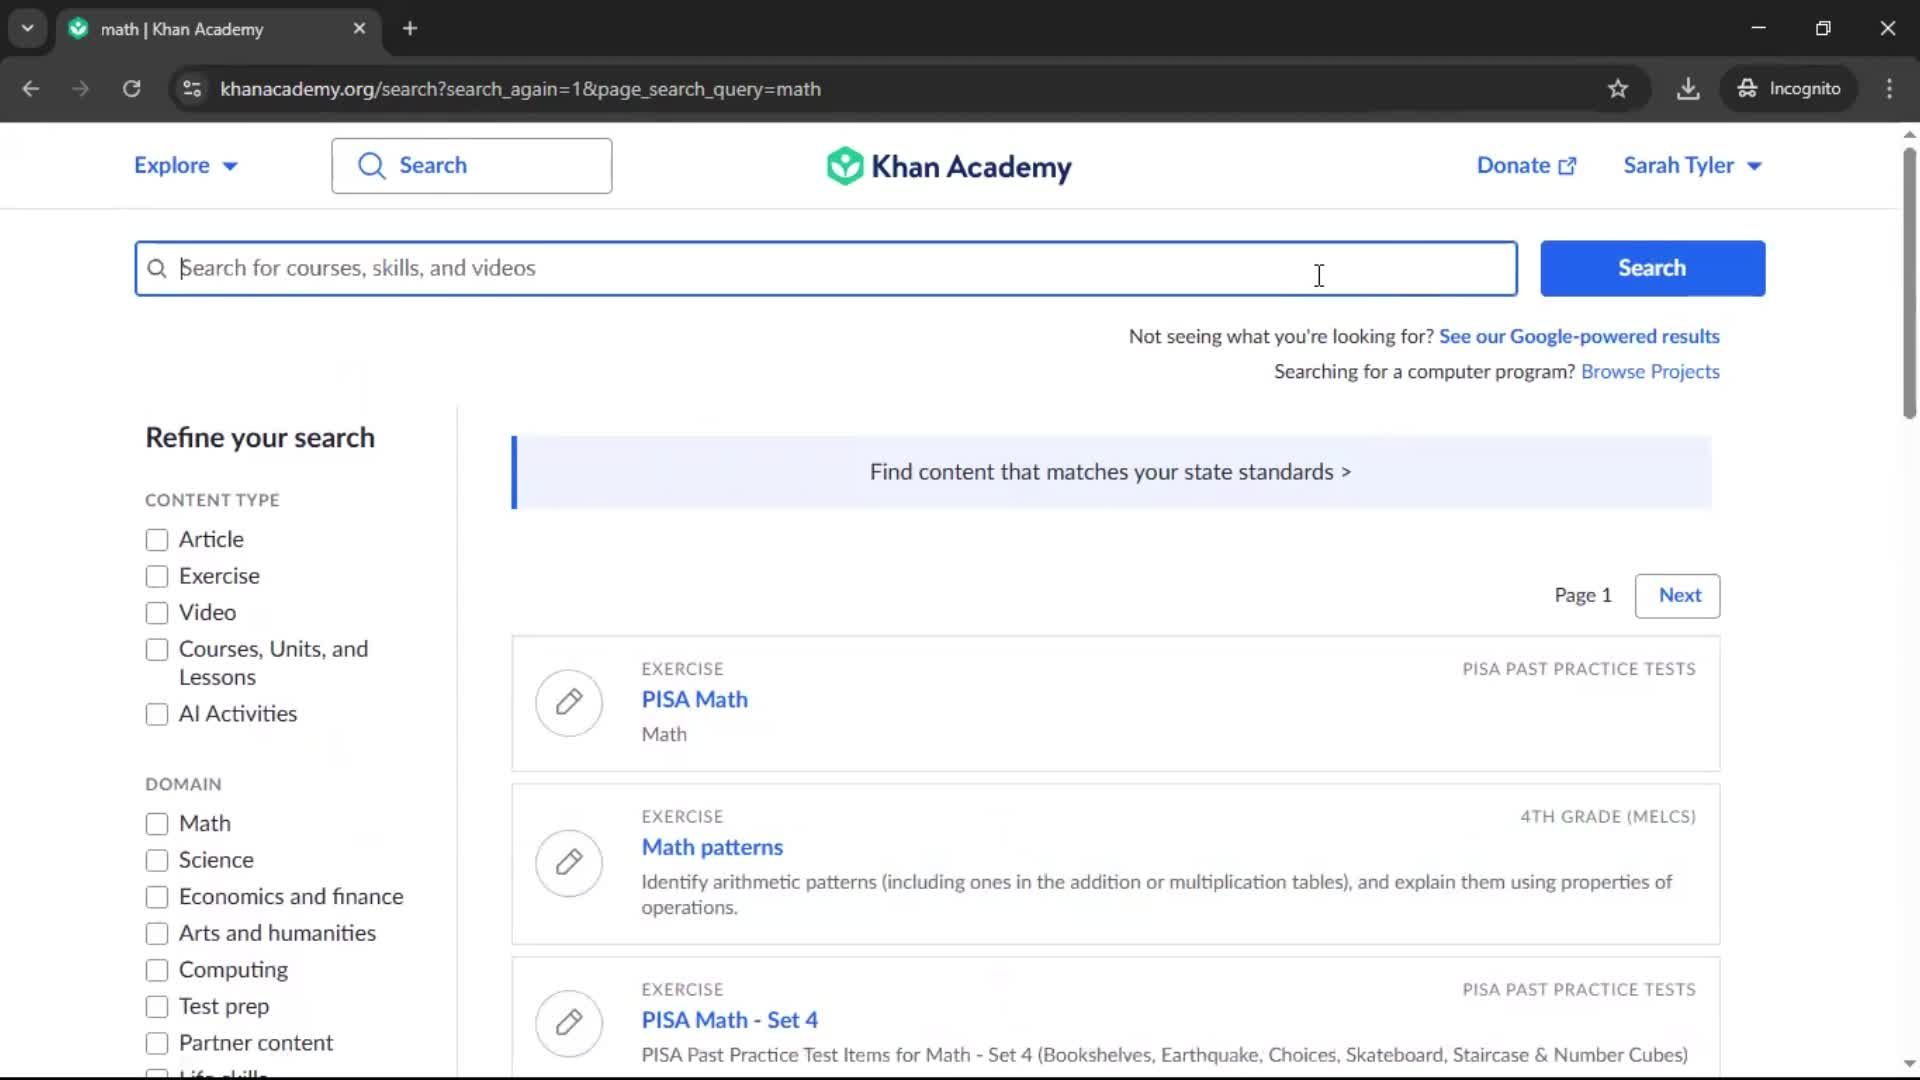Image resolution: width=1920 pixels, height=1080 pixels.
Task: Click the pencil icon beside PISA Math - Set 4
Action: (569, 1023)
